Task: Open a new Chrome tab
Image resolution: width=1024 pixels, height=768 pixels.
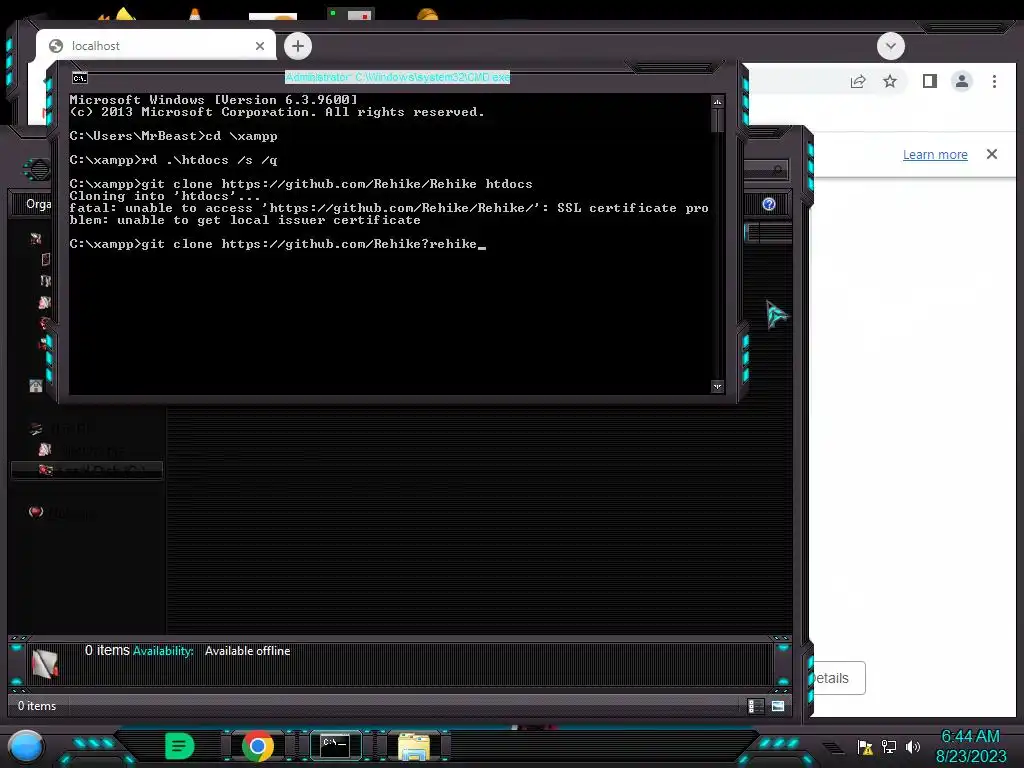Action: pyautogui.click(x=298, y=46)
